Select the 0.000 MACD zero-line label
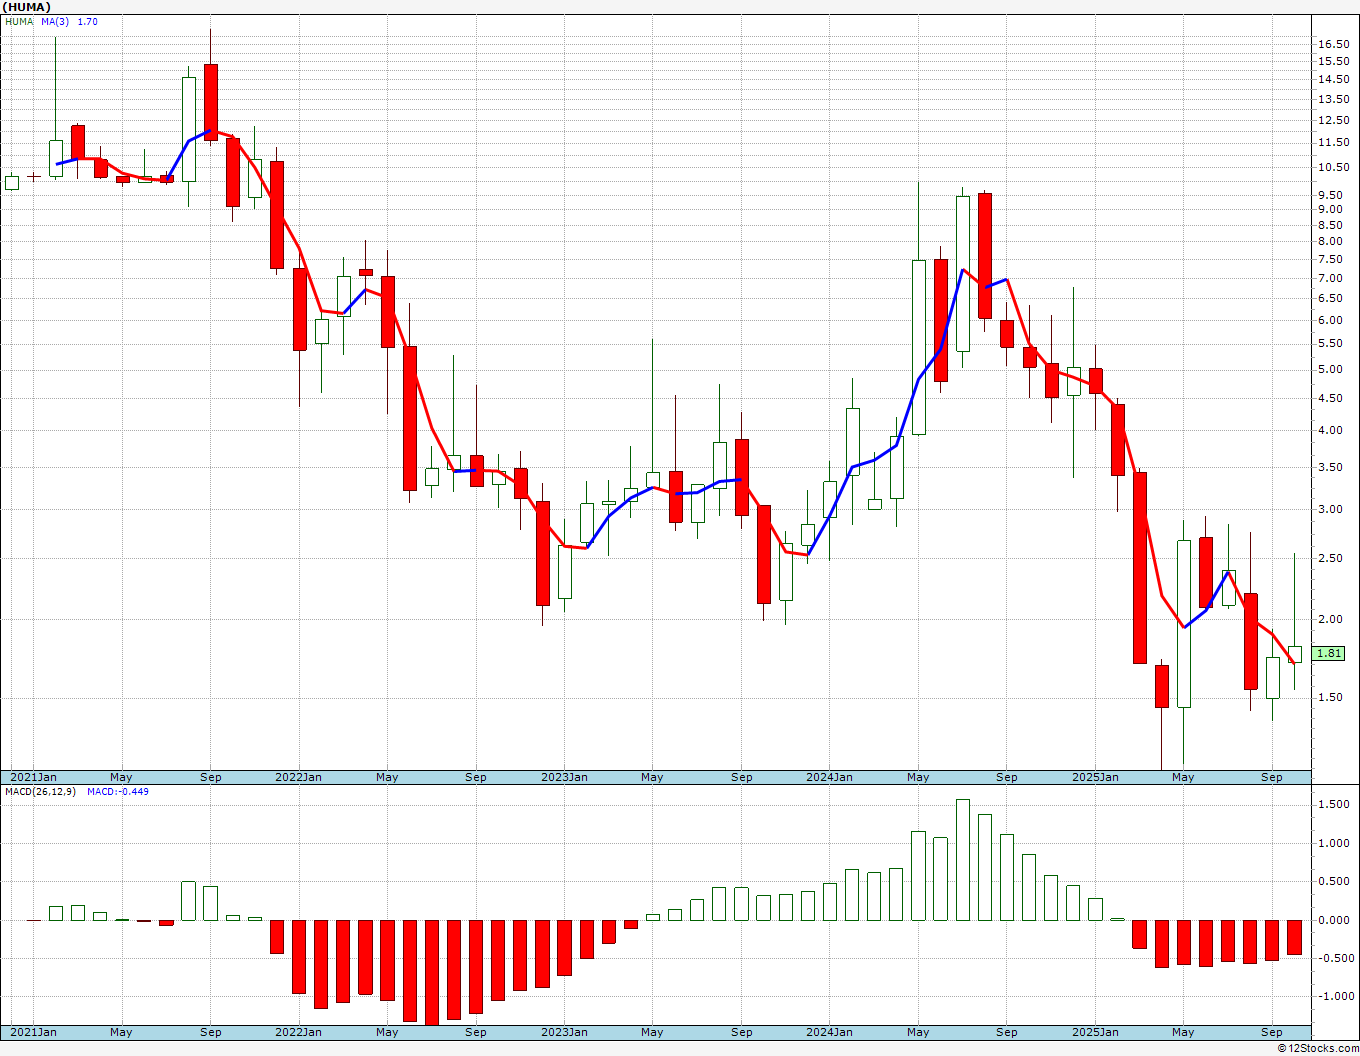The height and width of the screenshot is (1056, 1360). [1334, 920]
